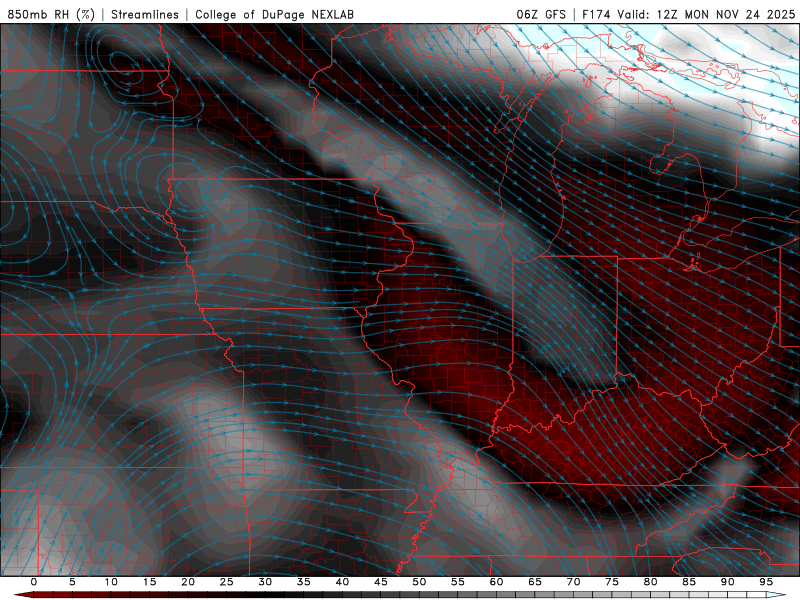Click the colorbar label "25"
Image resolution: width=800 pixels, height=600 pixels.
(x=227, y=582)
